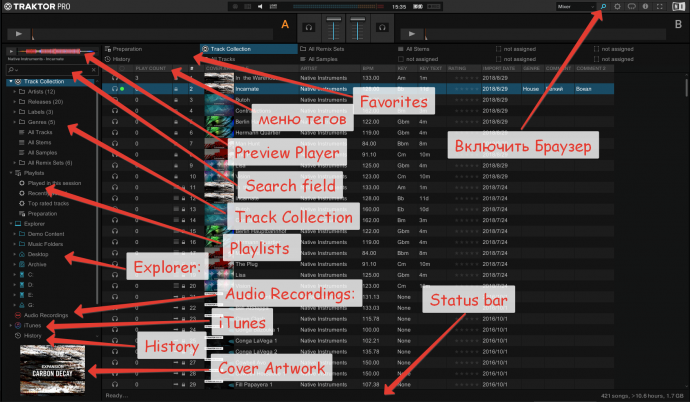Click the speaker audio icon in the header
This screenshot has width=690, height=402.
[x=260, y=7]
